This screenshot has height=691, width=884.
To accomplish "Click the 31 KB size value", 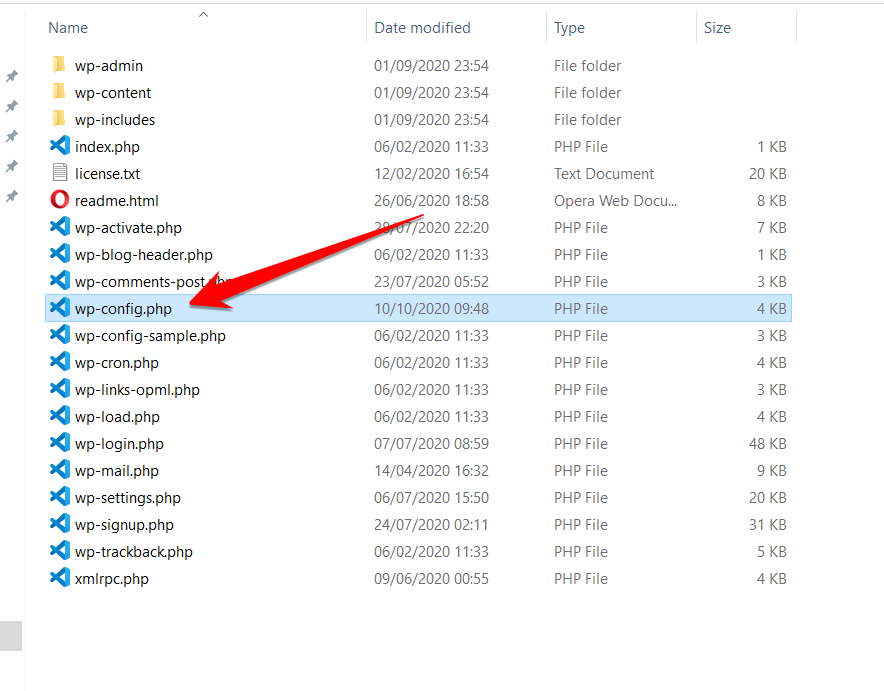I will (x=767, y=525).
